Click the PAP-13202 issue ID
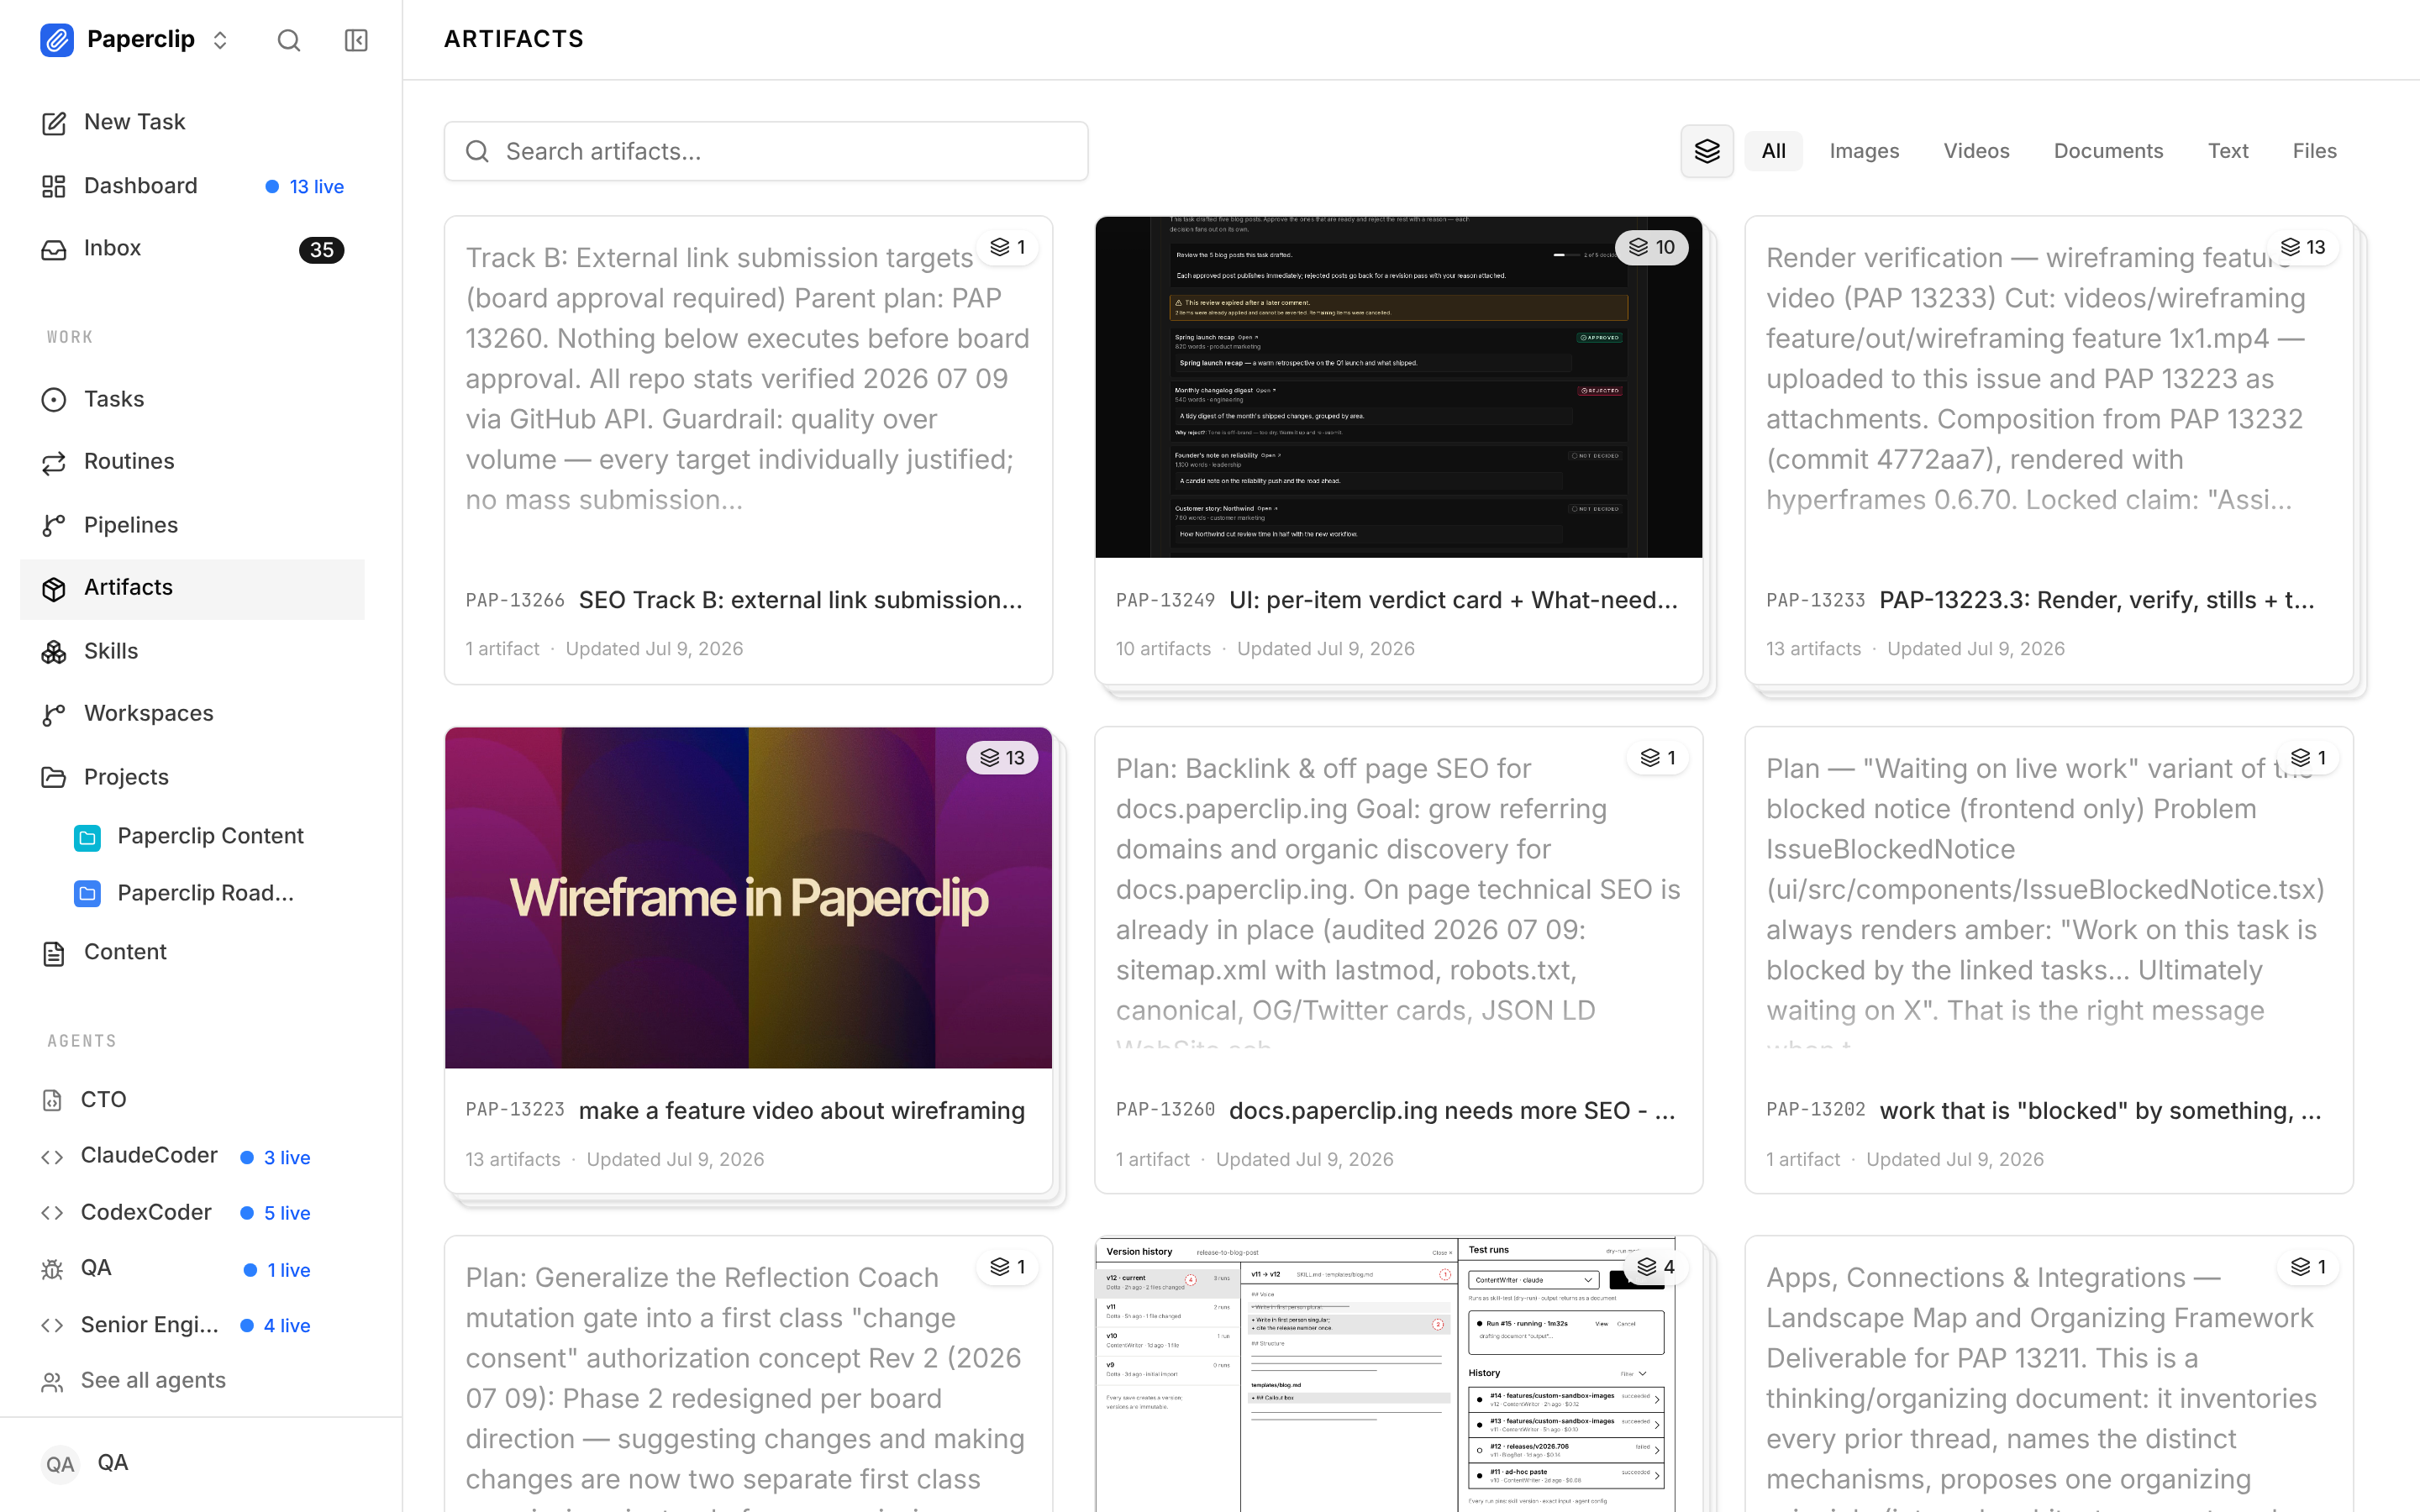 tap(1815, 1110)
